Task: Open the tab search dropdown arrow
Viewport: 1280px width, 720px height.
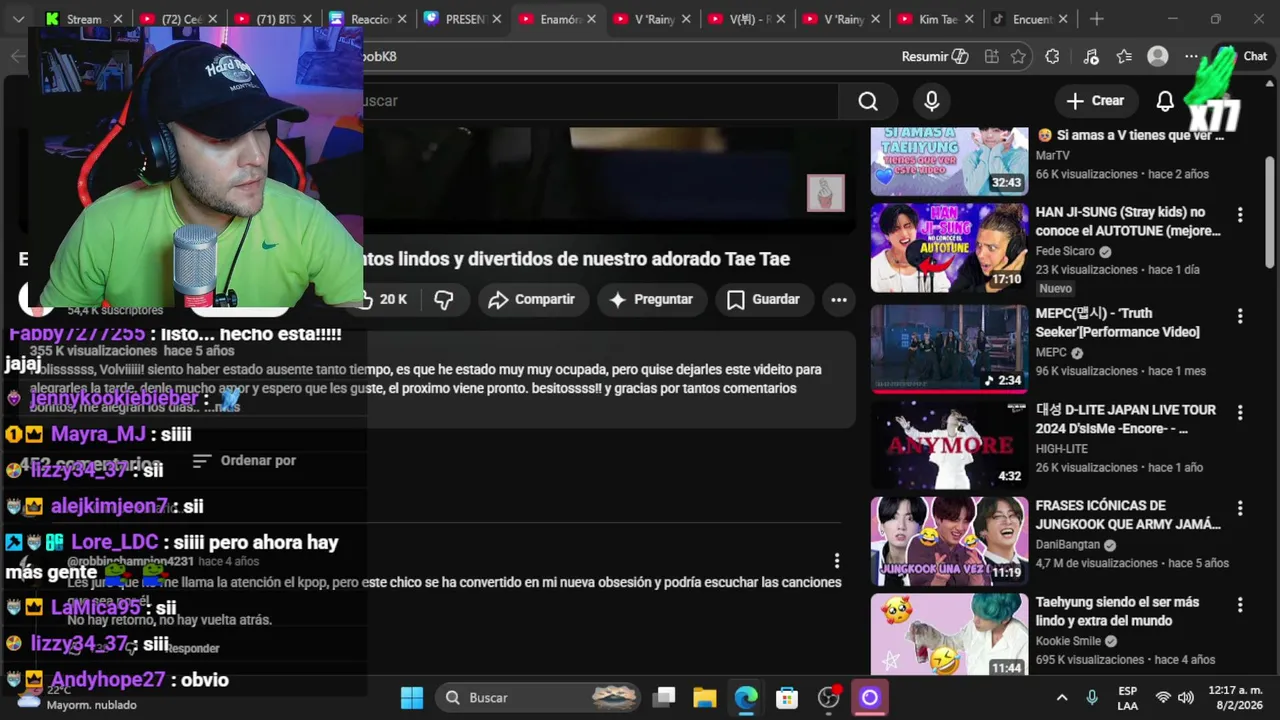Action: (x=18, y=19)
